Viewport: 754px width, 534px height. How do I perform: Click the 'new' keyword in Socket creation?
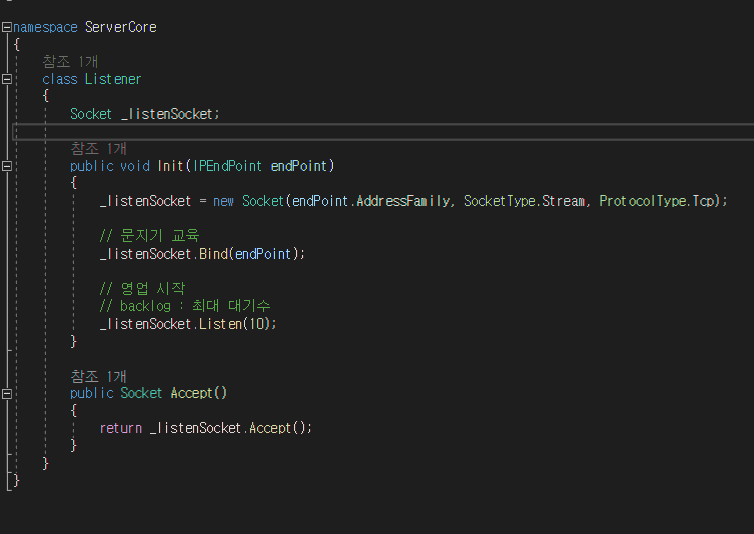tap(224, 201)
